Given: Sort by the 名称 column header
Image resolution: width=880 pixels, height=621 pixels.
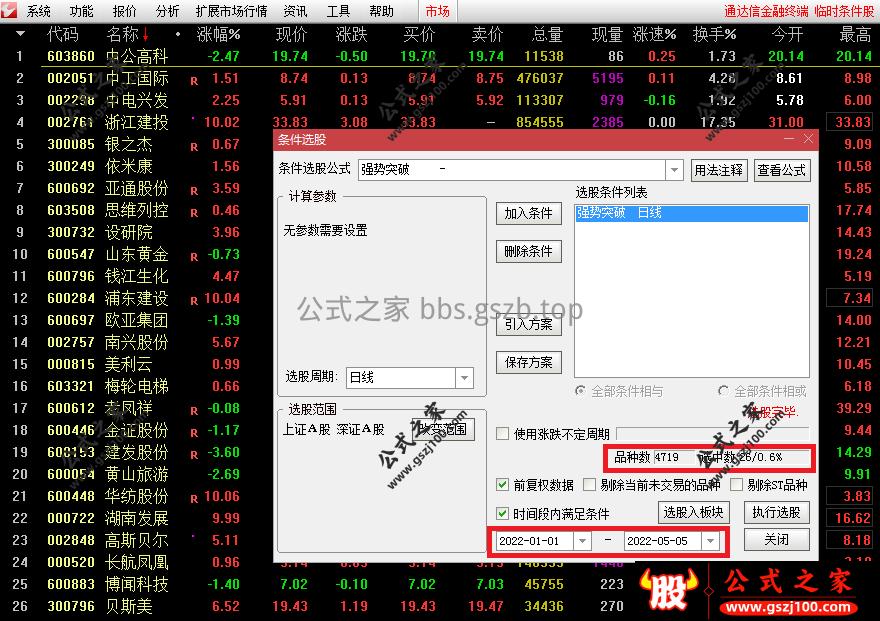Looking at the screenshot, I should click(122, 35).
